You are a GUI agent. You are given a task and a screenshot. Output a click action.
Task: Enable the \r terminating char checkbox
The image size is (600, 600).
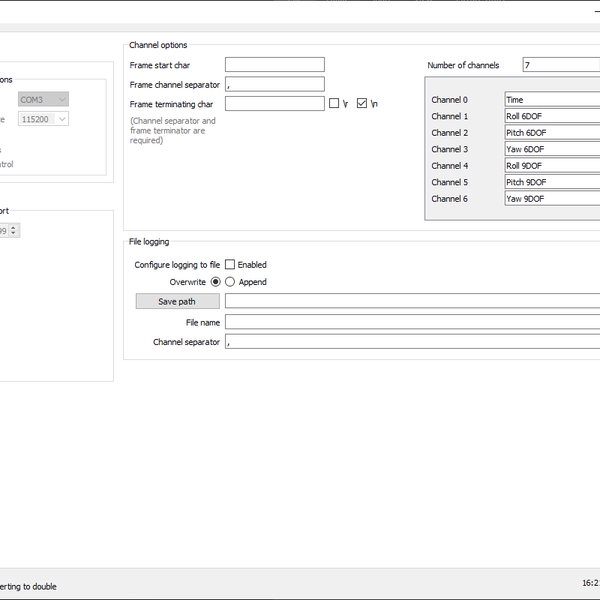pos(334,103)
